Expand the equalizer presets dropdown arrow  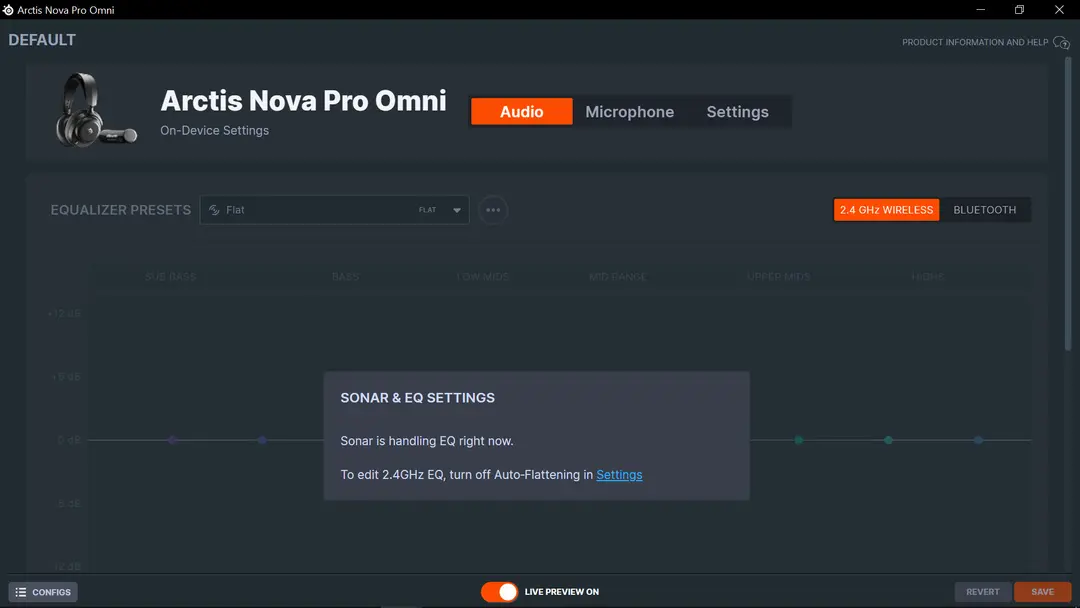[457, 210]
